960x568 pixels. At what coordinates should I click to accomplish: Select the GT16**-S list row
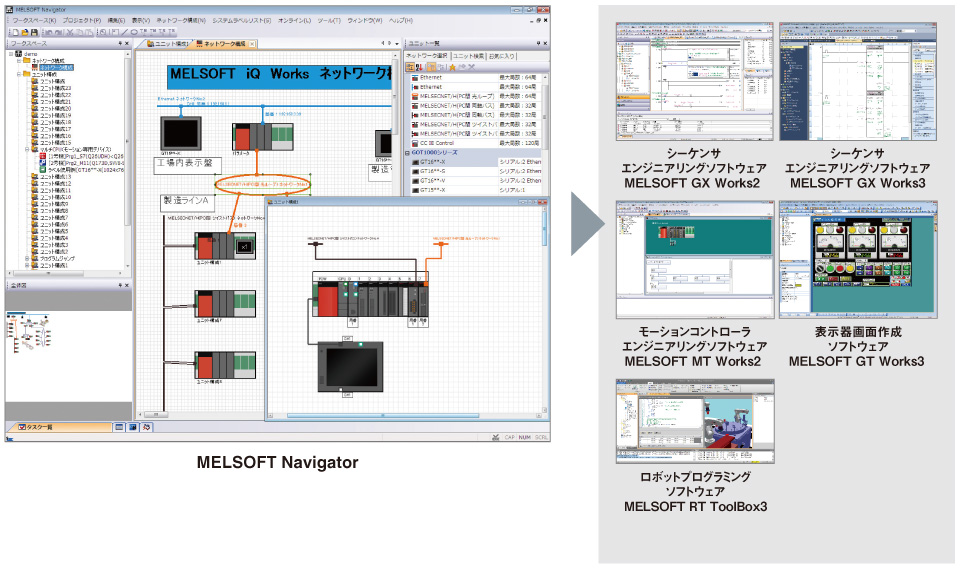tap(475, 171)
